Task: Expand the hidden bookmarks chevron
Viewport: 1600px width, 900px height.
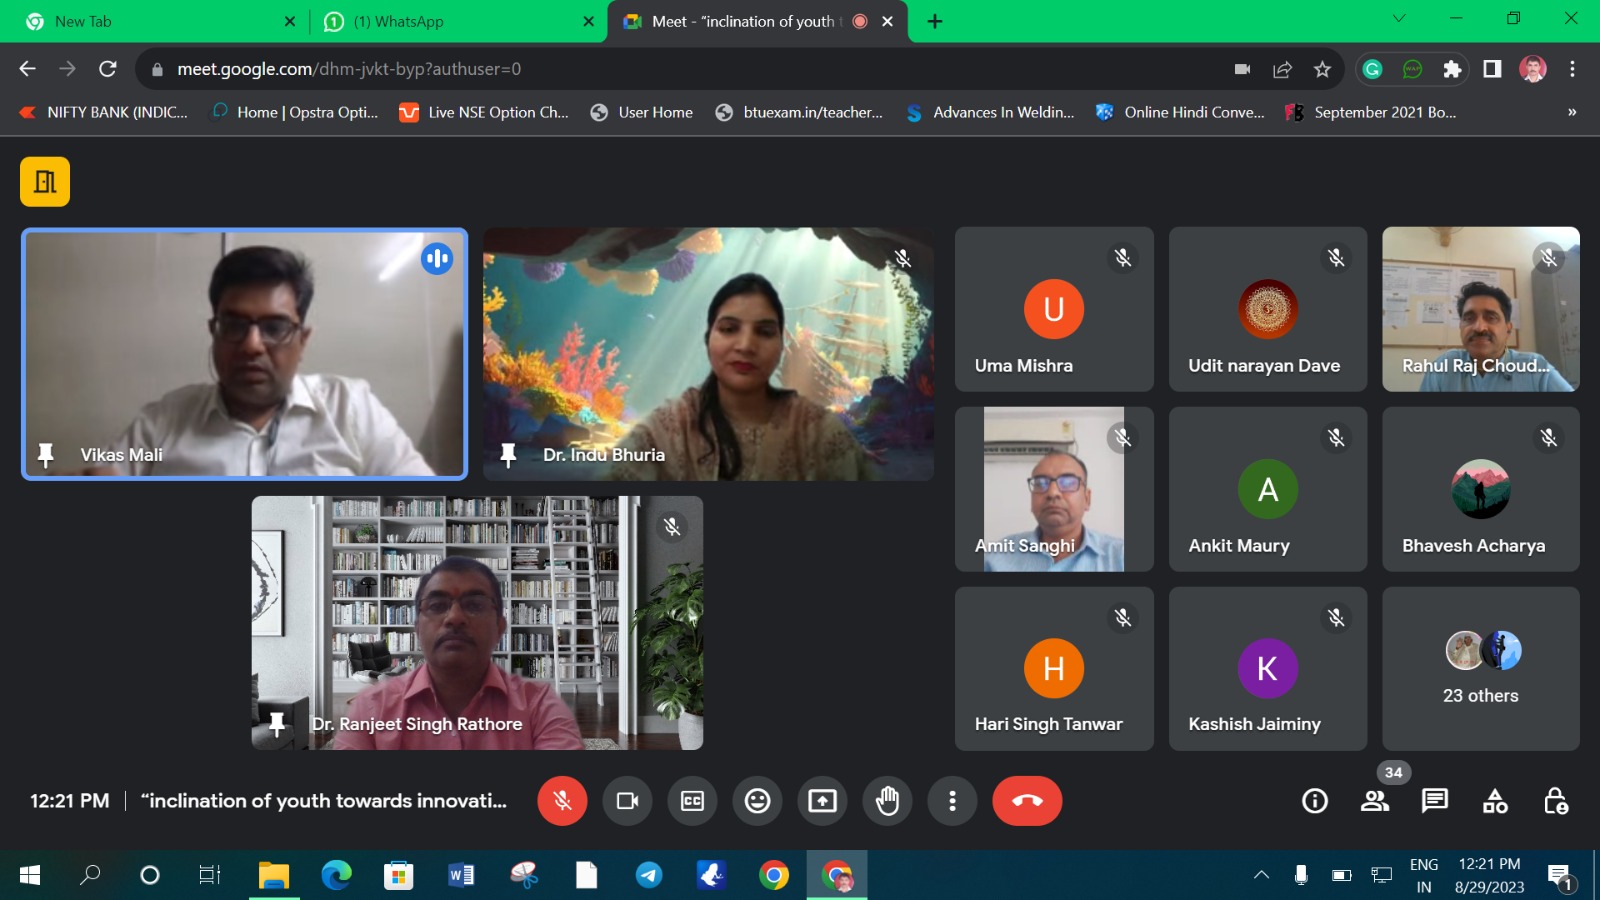Action: pyautogui.click(x=1571, y=112)
